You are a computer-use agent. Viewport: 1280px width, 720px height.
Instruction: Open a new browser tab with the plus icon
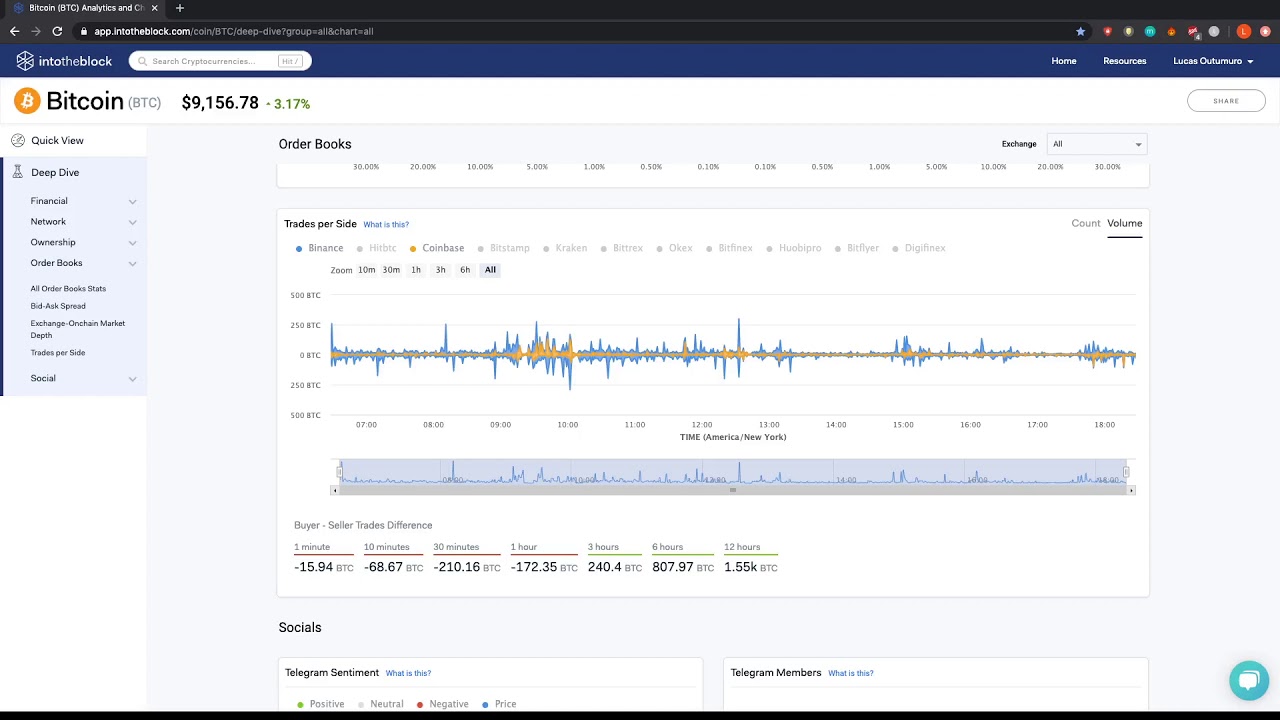coord(180,8)
